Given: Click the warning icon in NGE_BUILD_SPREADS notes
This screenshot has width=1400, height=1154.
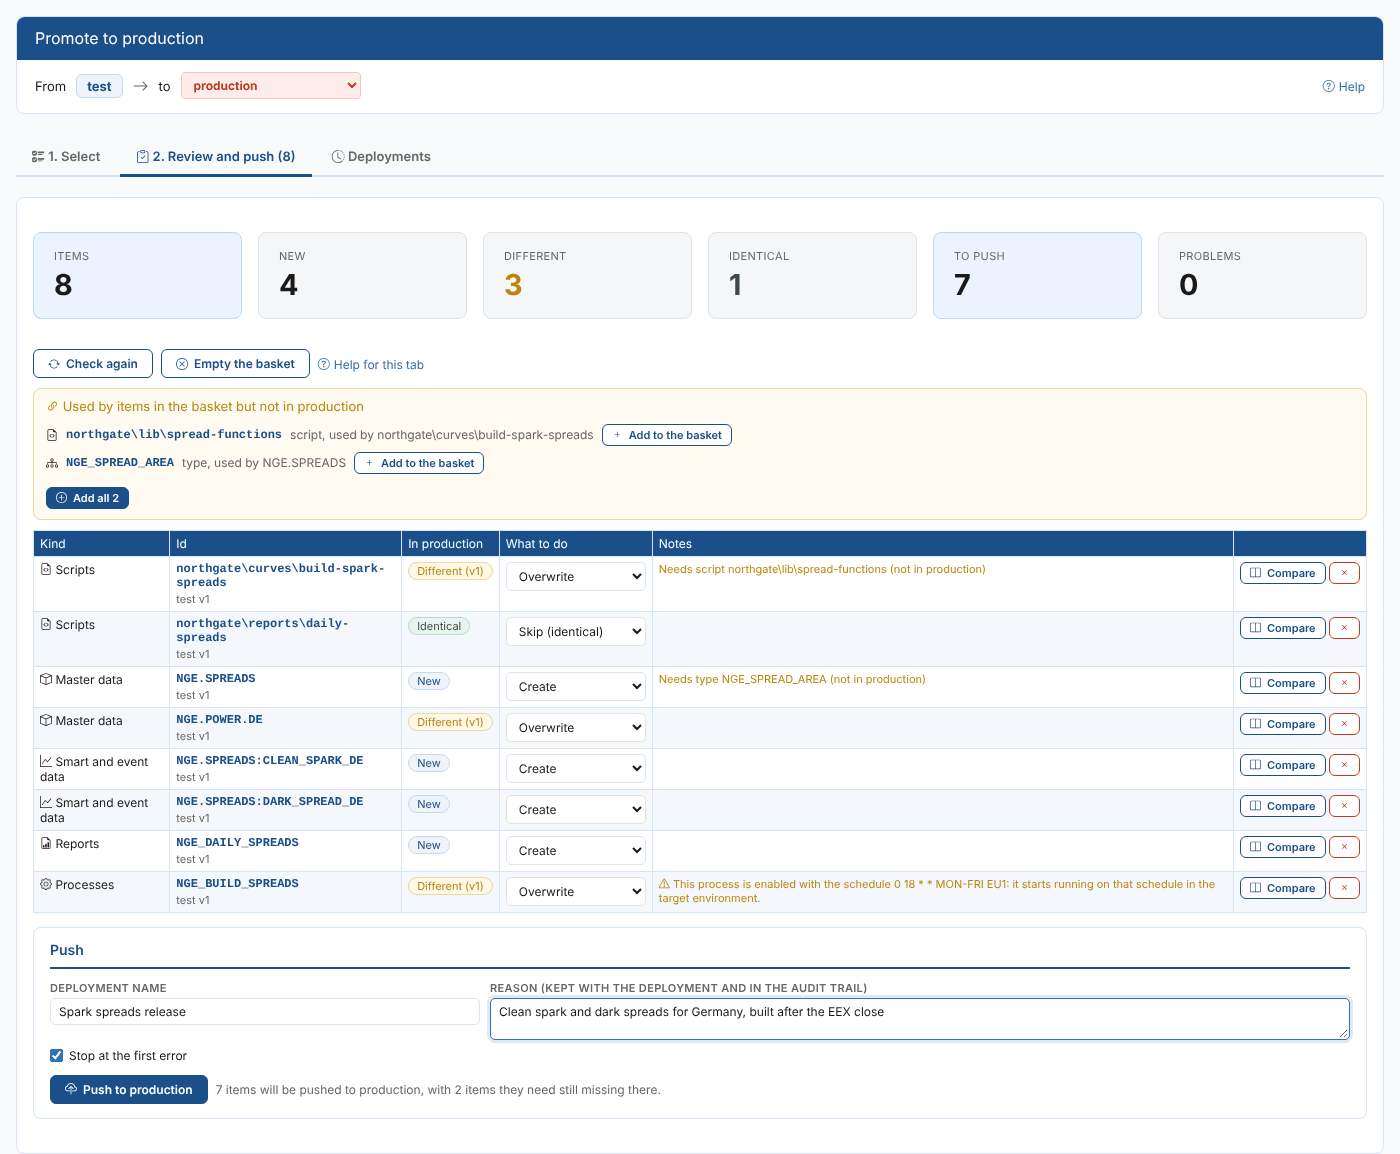Looking at the screenshot, I should [664, 884].
